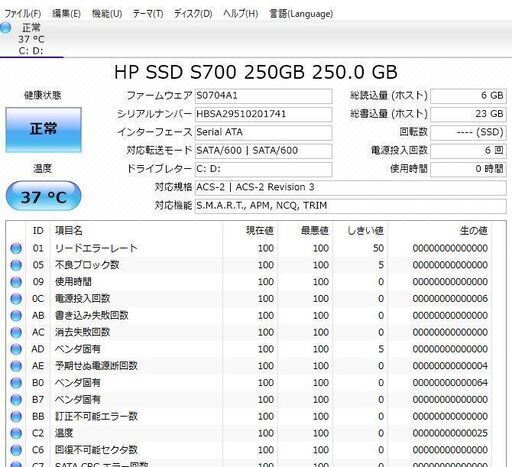Click raw value 000000000006
Image resolution: width=512 pixels, height=467 pixels.
tap(450, 299)
